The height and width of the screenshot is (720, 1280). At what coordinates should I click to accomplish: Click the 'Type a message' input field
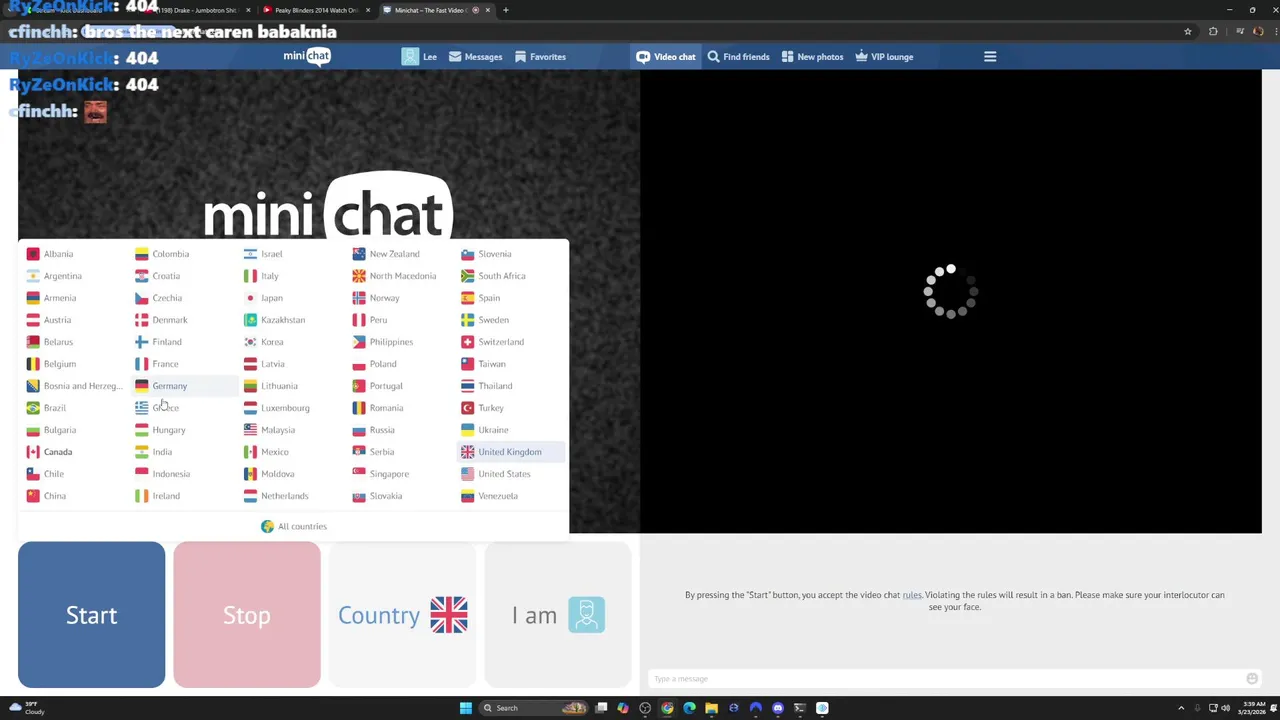tap(945, 679)
